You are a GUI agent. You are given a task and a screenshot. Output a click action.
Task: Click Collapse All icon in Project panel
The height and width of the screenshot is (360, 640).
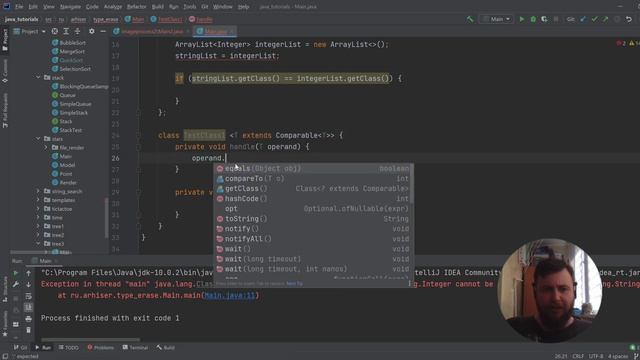[77, 31]
